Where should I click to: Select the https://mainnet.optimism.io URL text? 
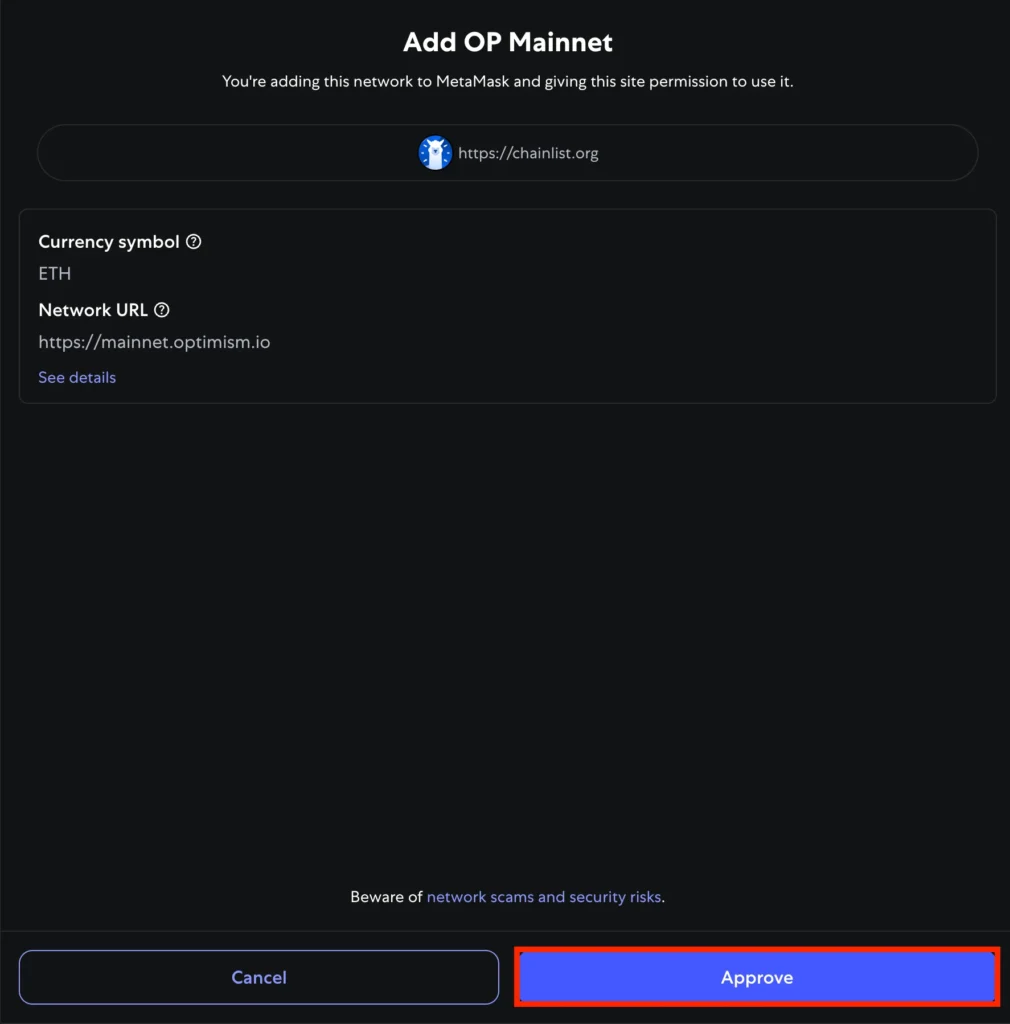154,342
